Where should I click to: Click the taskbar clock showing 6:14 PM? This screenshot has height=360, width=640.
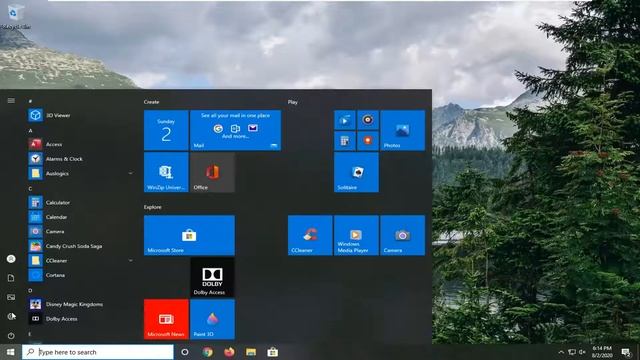[602, 352]
